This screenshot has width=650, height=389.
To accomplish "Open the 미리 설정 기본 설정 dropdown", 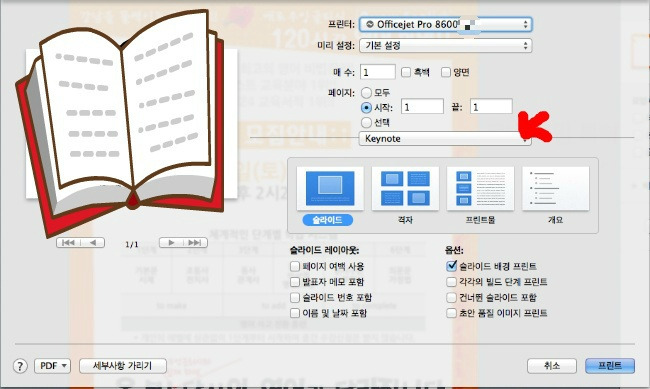I will pos(445,45).
